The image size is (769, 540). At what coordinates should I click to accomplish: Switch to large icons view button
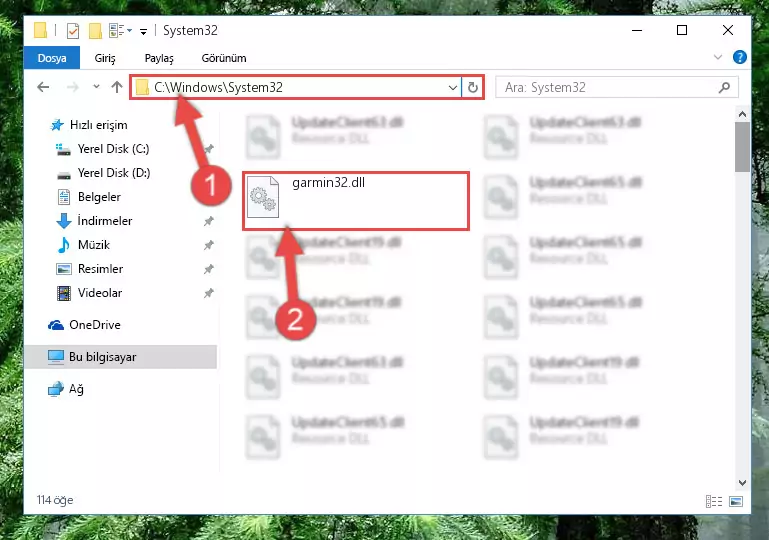coord(736,501)
